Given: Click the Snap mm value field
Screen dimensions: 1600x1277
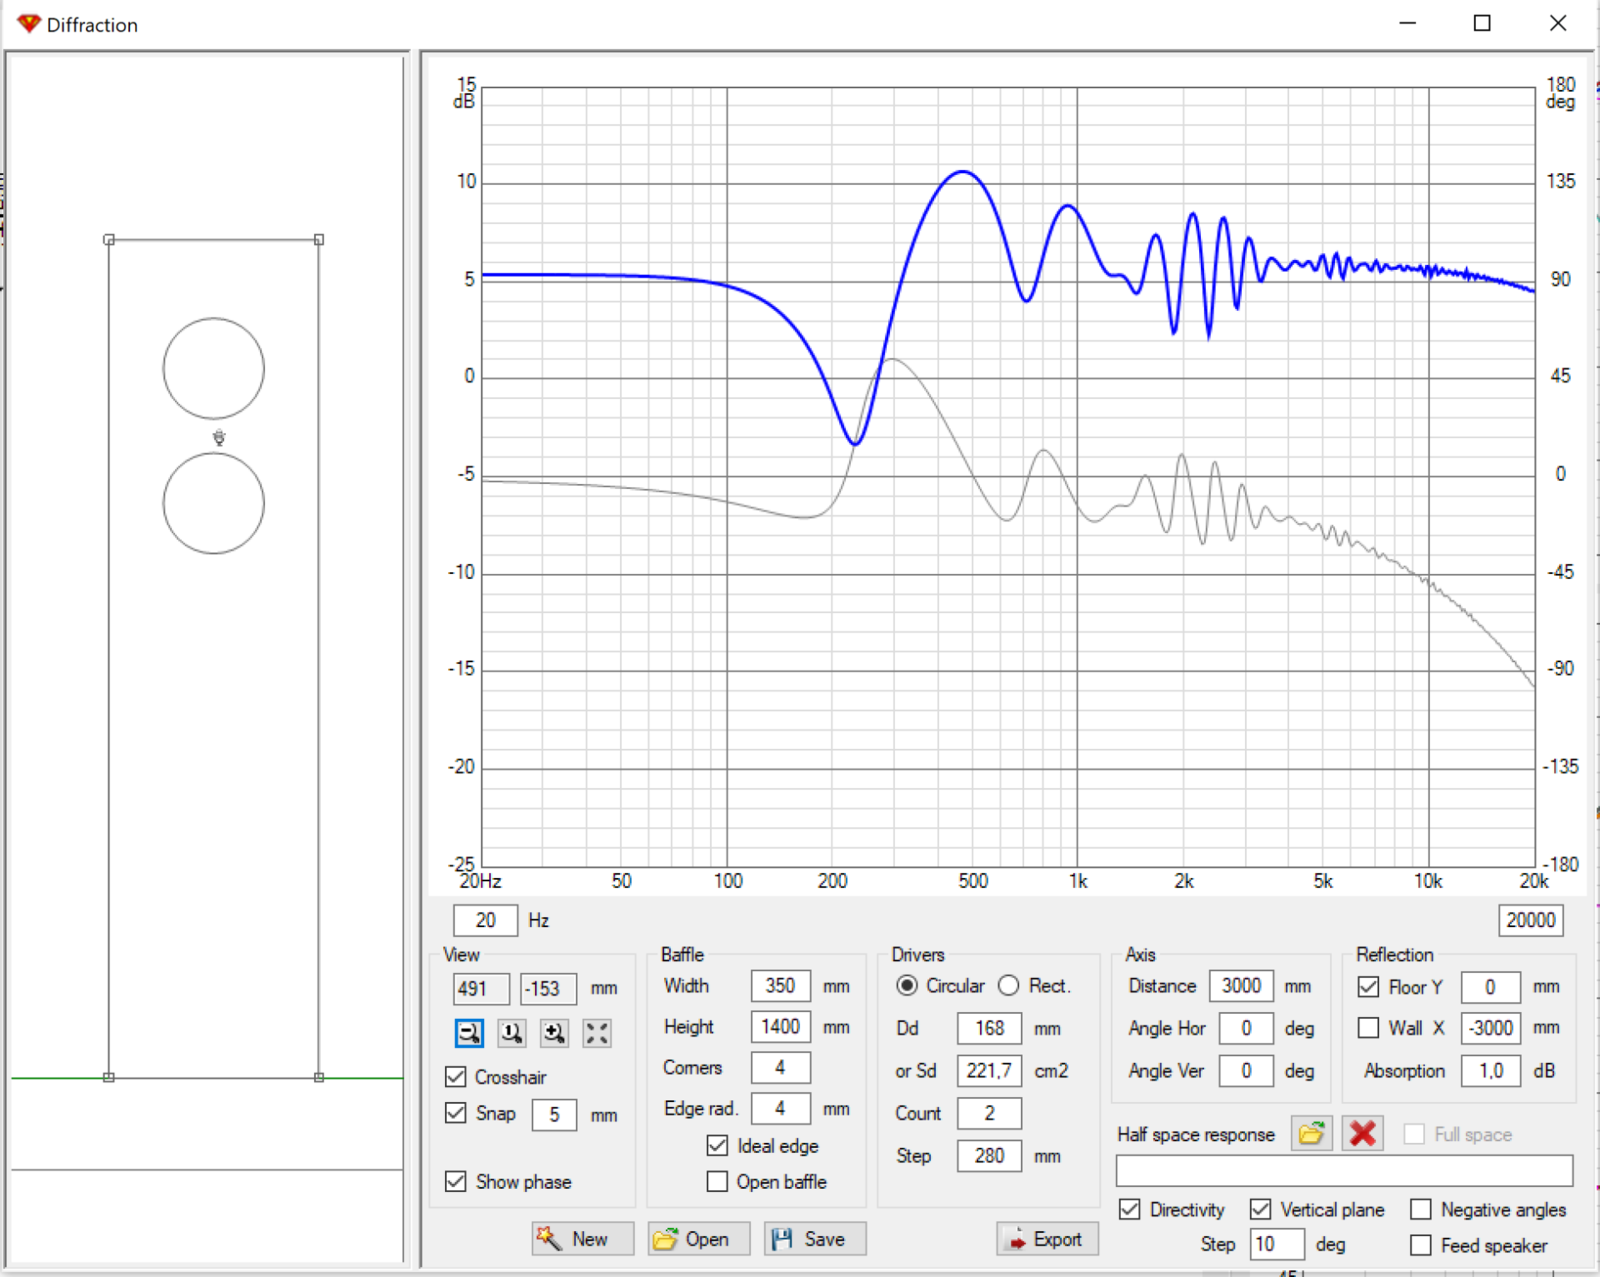Looking at the screenshot, I should [555, 1115].
